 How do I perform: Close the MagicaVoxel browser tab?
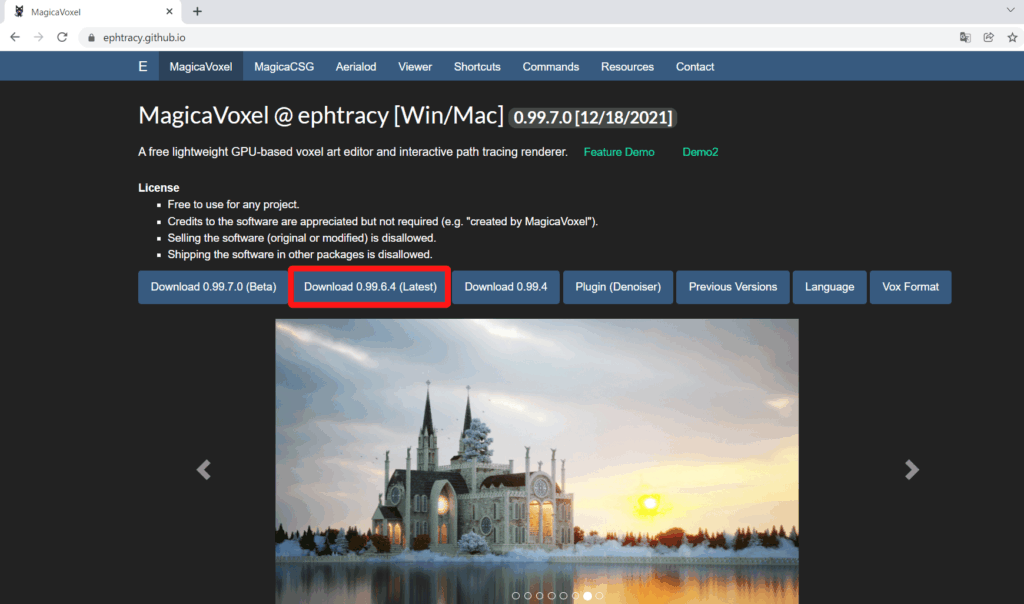pyautogui.click(x=169, y=11)
